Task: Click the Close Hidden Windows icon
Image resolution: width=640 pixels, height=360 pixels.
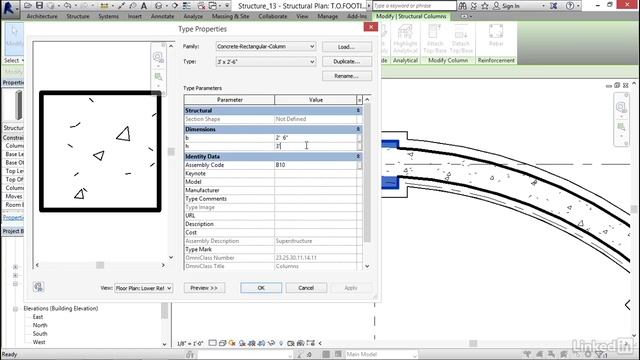Action: 201,6
